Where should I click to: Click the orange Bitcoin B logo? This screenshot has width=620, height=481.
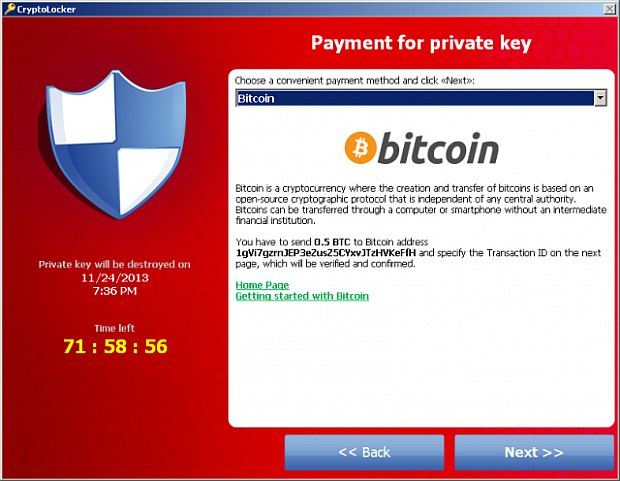360,148
